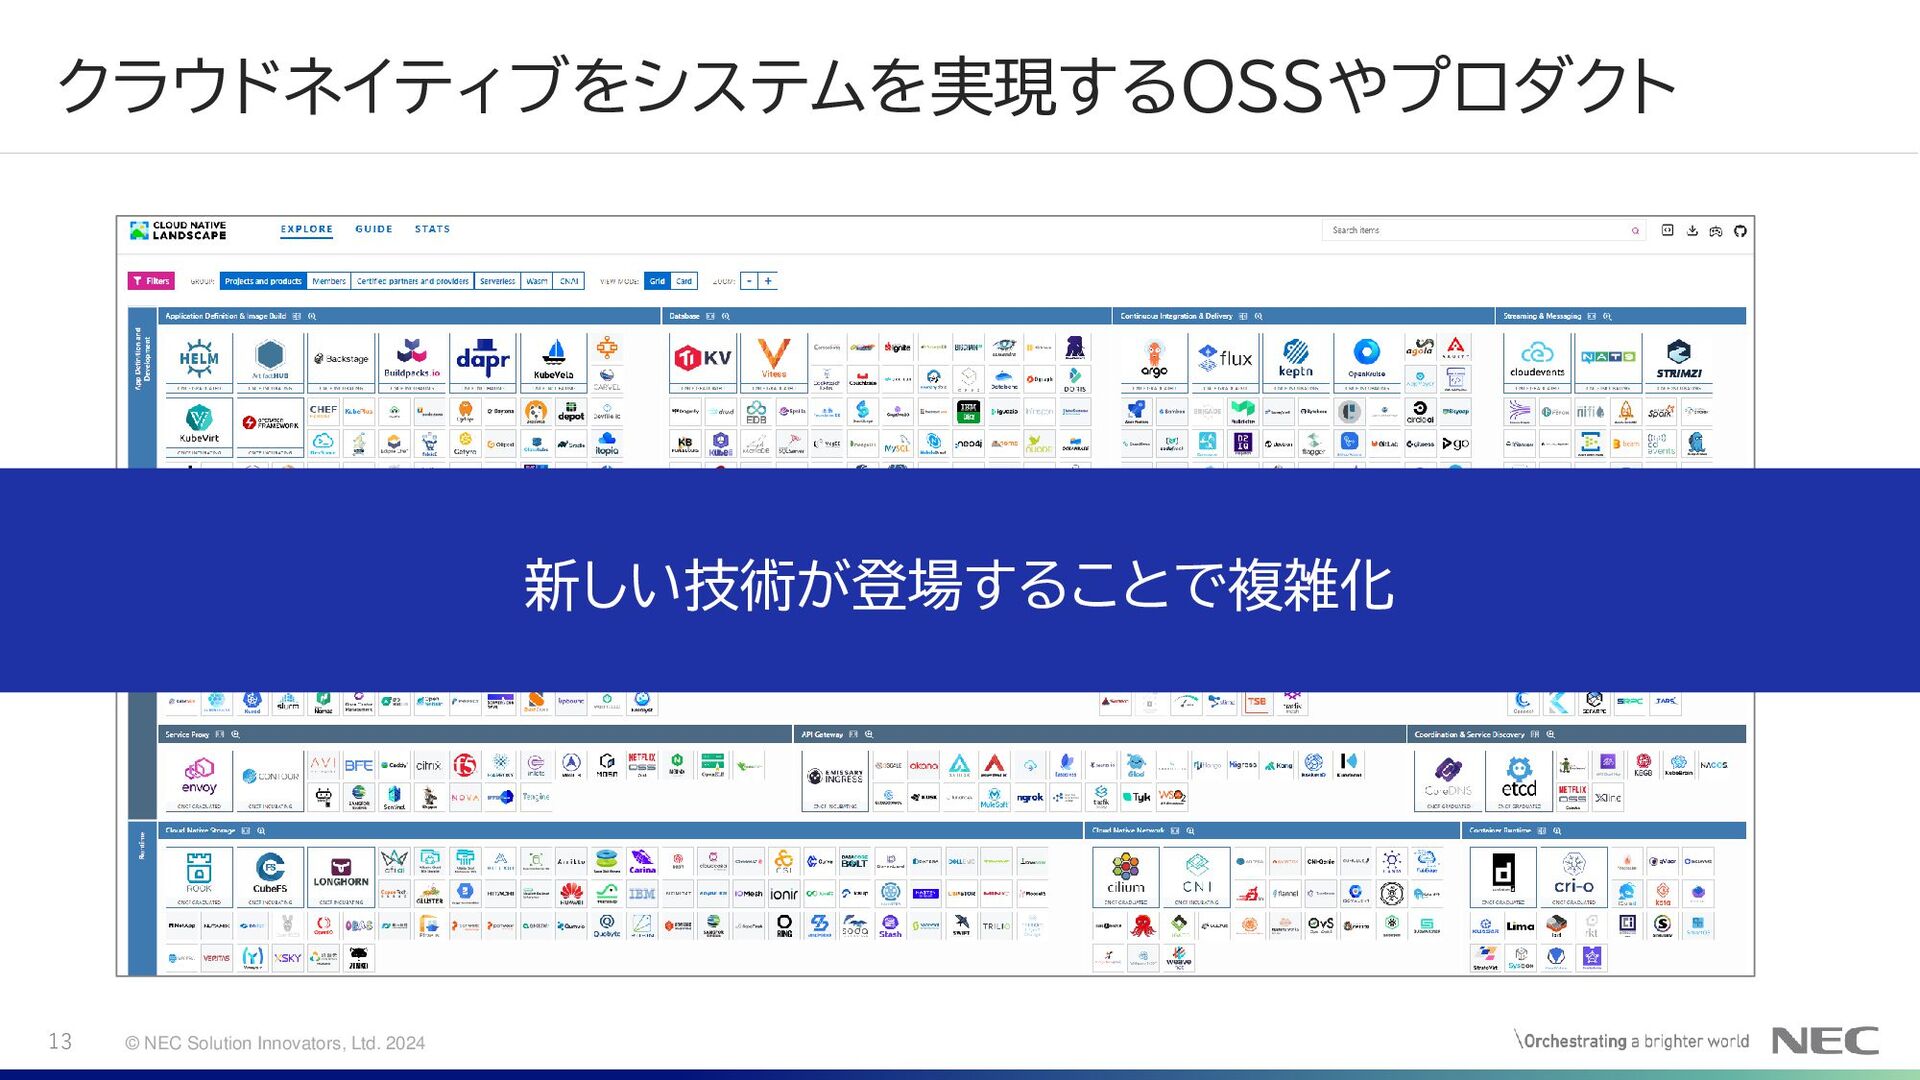Open the GitHub repository icon
Screen dimensions: 1920x1080
[x=1740, y=230]
